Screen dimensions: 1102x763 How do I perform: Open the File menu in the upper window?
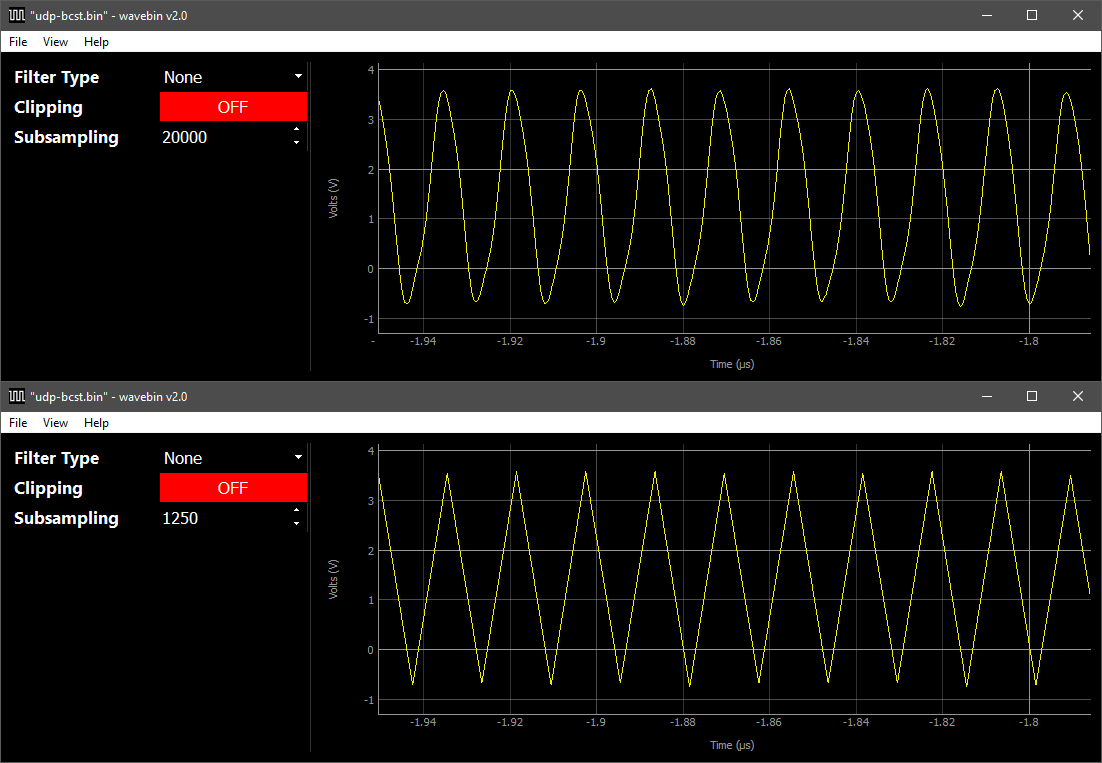[18, 42]
